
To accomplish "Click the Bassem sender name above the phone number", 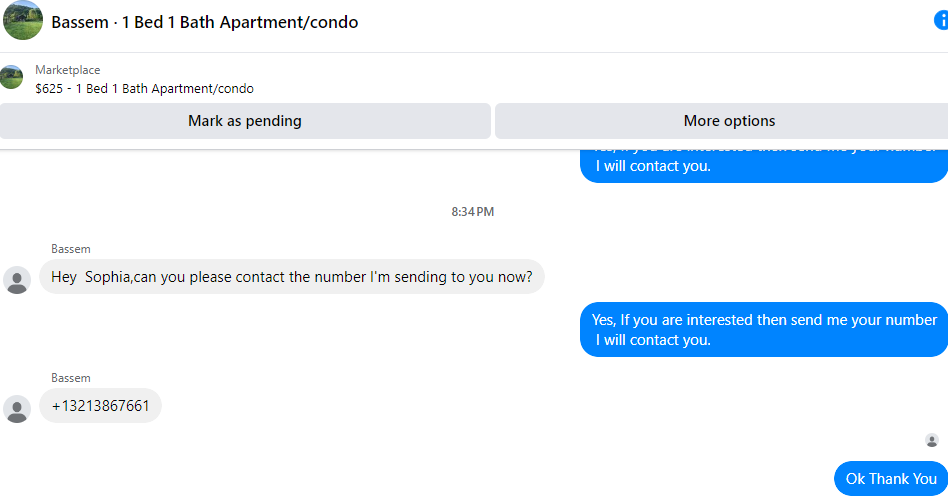I will click(x=71, y=378).
